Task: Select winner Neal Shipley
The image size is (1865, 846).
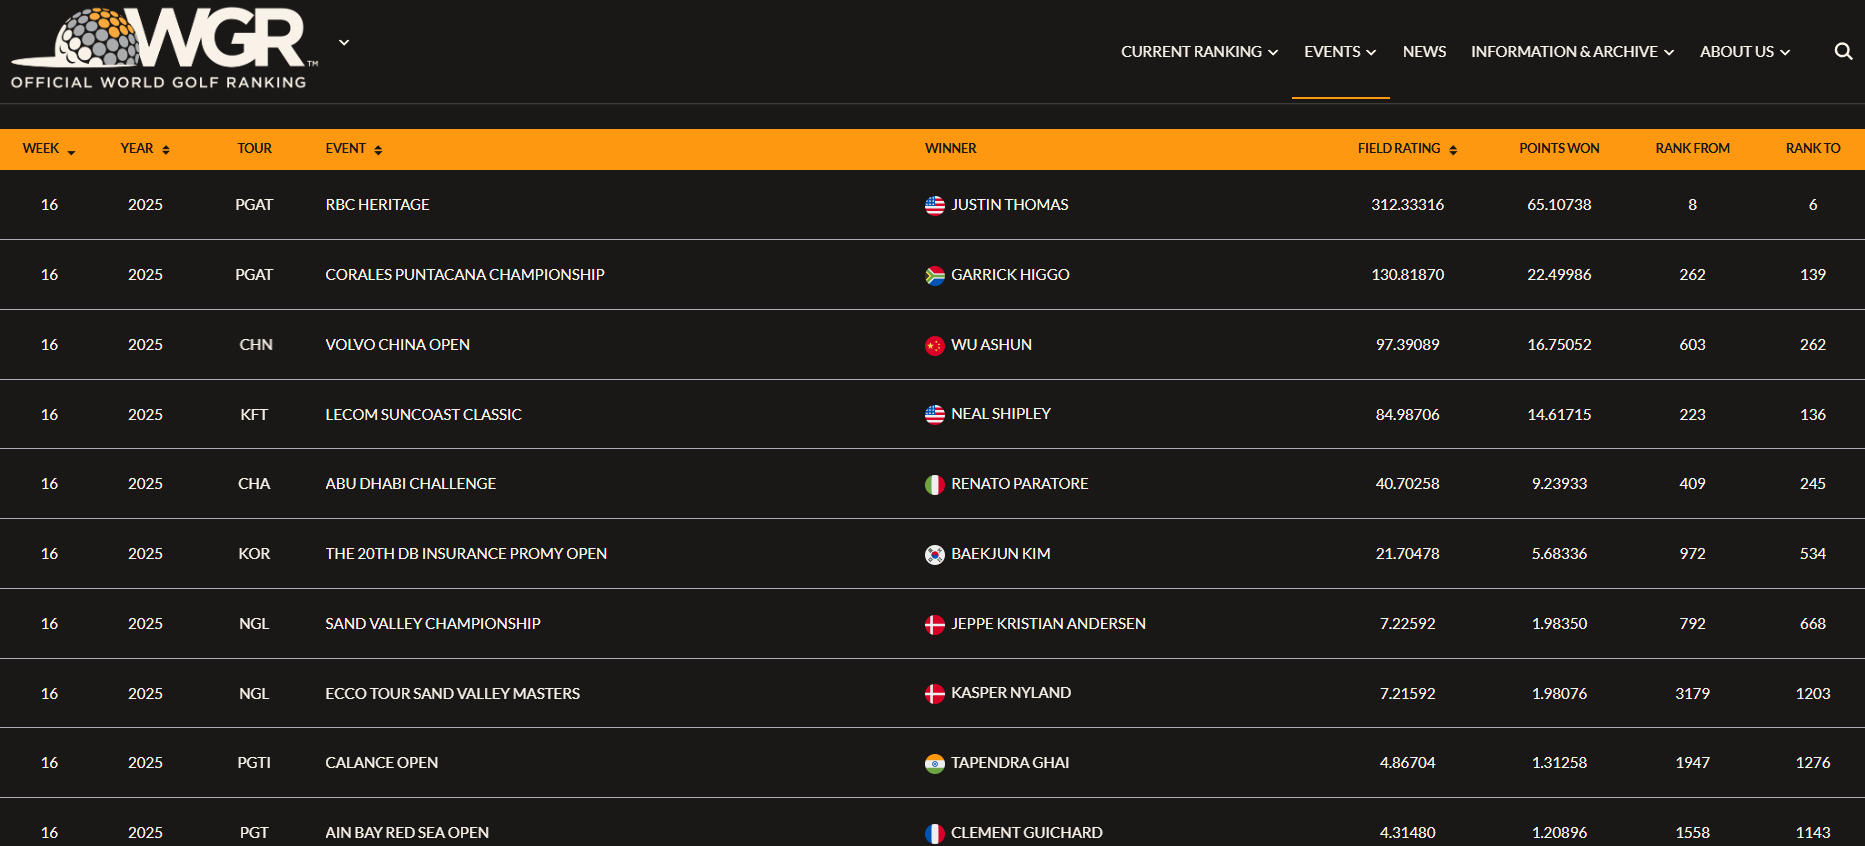Action: [1001, 413]
